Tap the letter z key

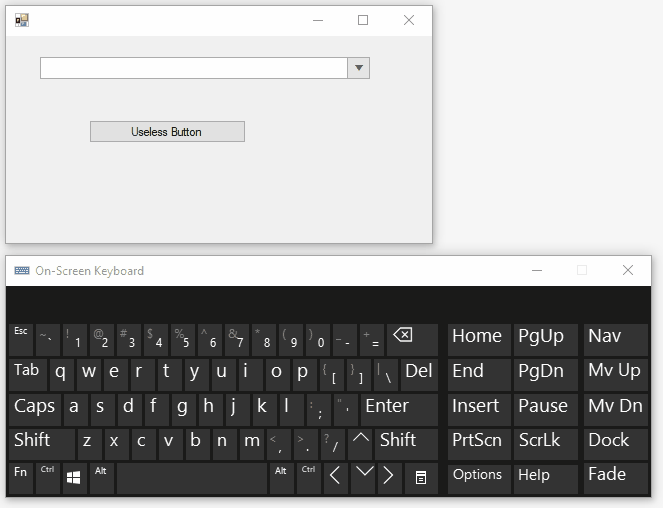[x=90, y=444]
